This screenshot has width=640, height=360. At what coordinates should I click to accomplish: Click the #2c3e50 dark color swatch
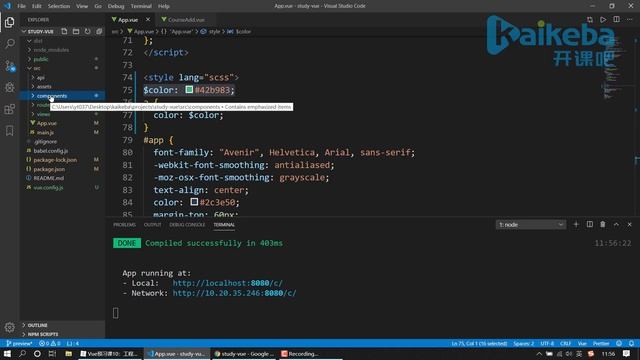tap(194, 202)
